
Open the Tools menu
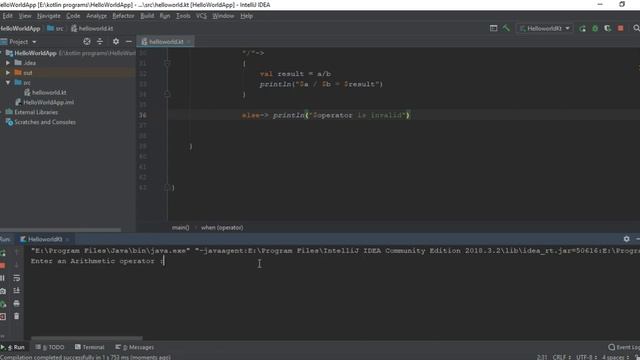183,16
